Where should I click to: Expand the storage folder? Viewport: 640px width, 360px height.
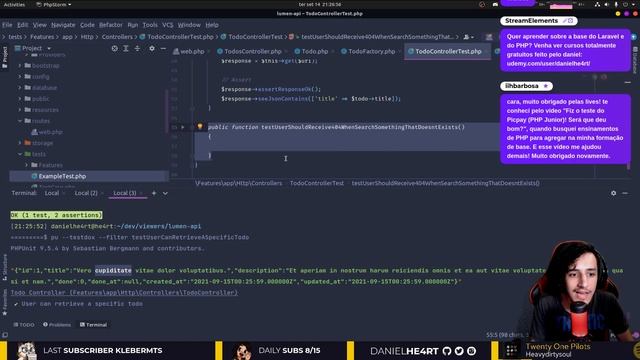pyautogui.click(x=20, y=143)
